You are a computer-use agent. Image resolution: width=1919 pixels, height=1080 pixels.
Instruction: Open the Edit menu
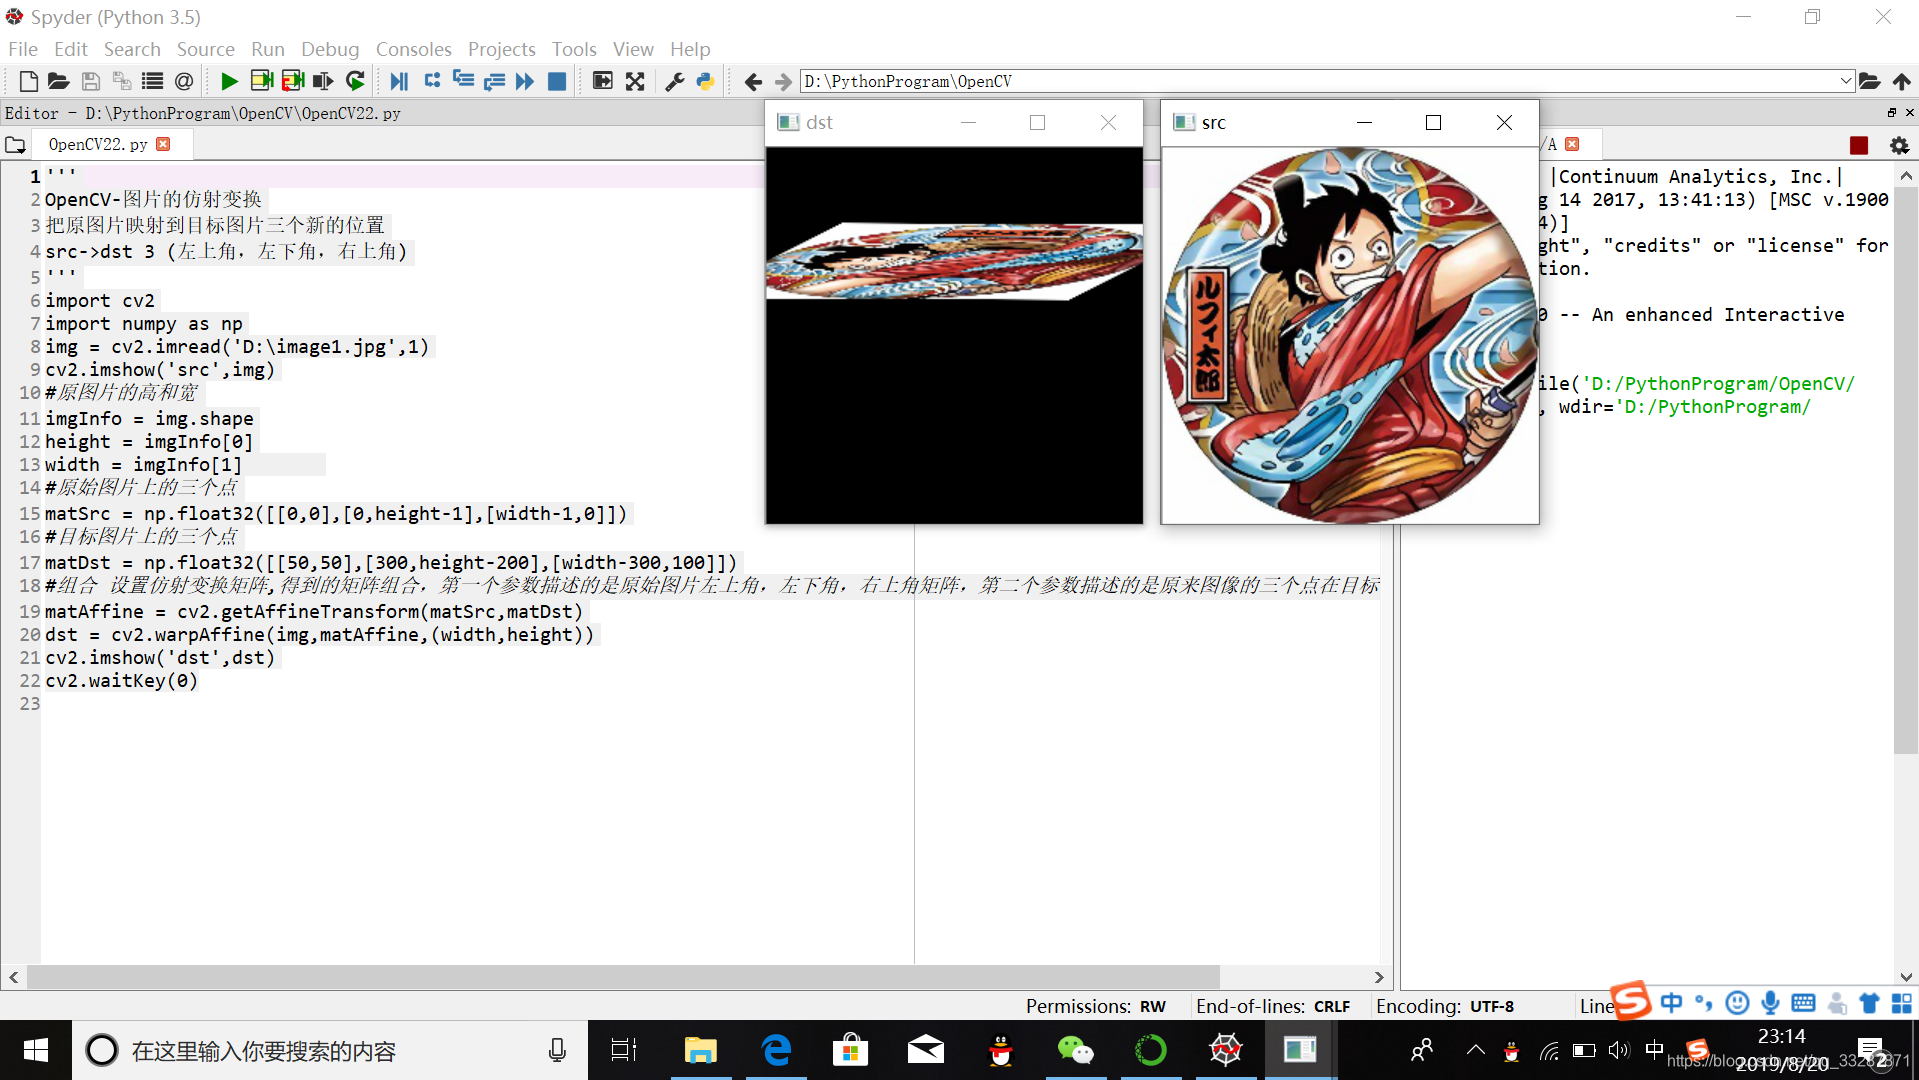tap(71, 49)
